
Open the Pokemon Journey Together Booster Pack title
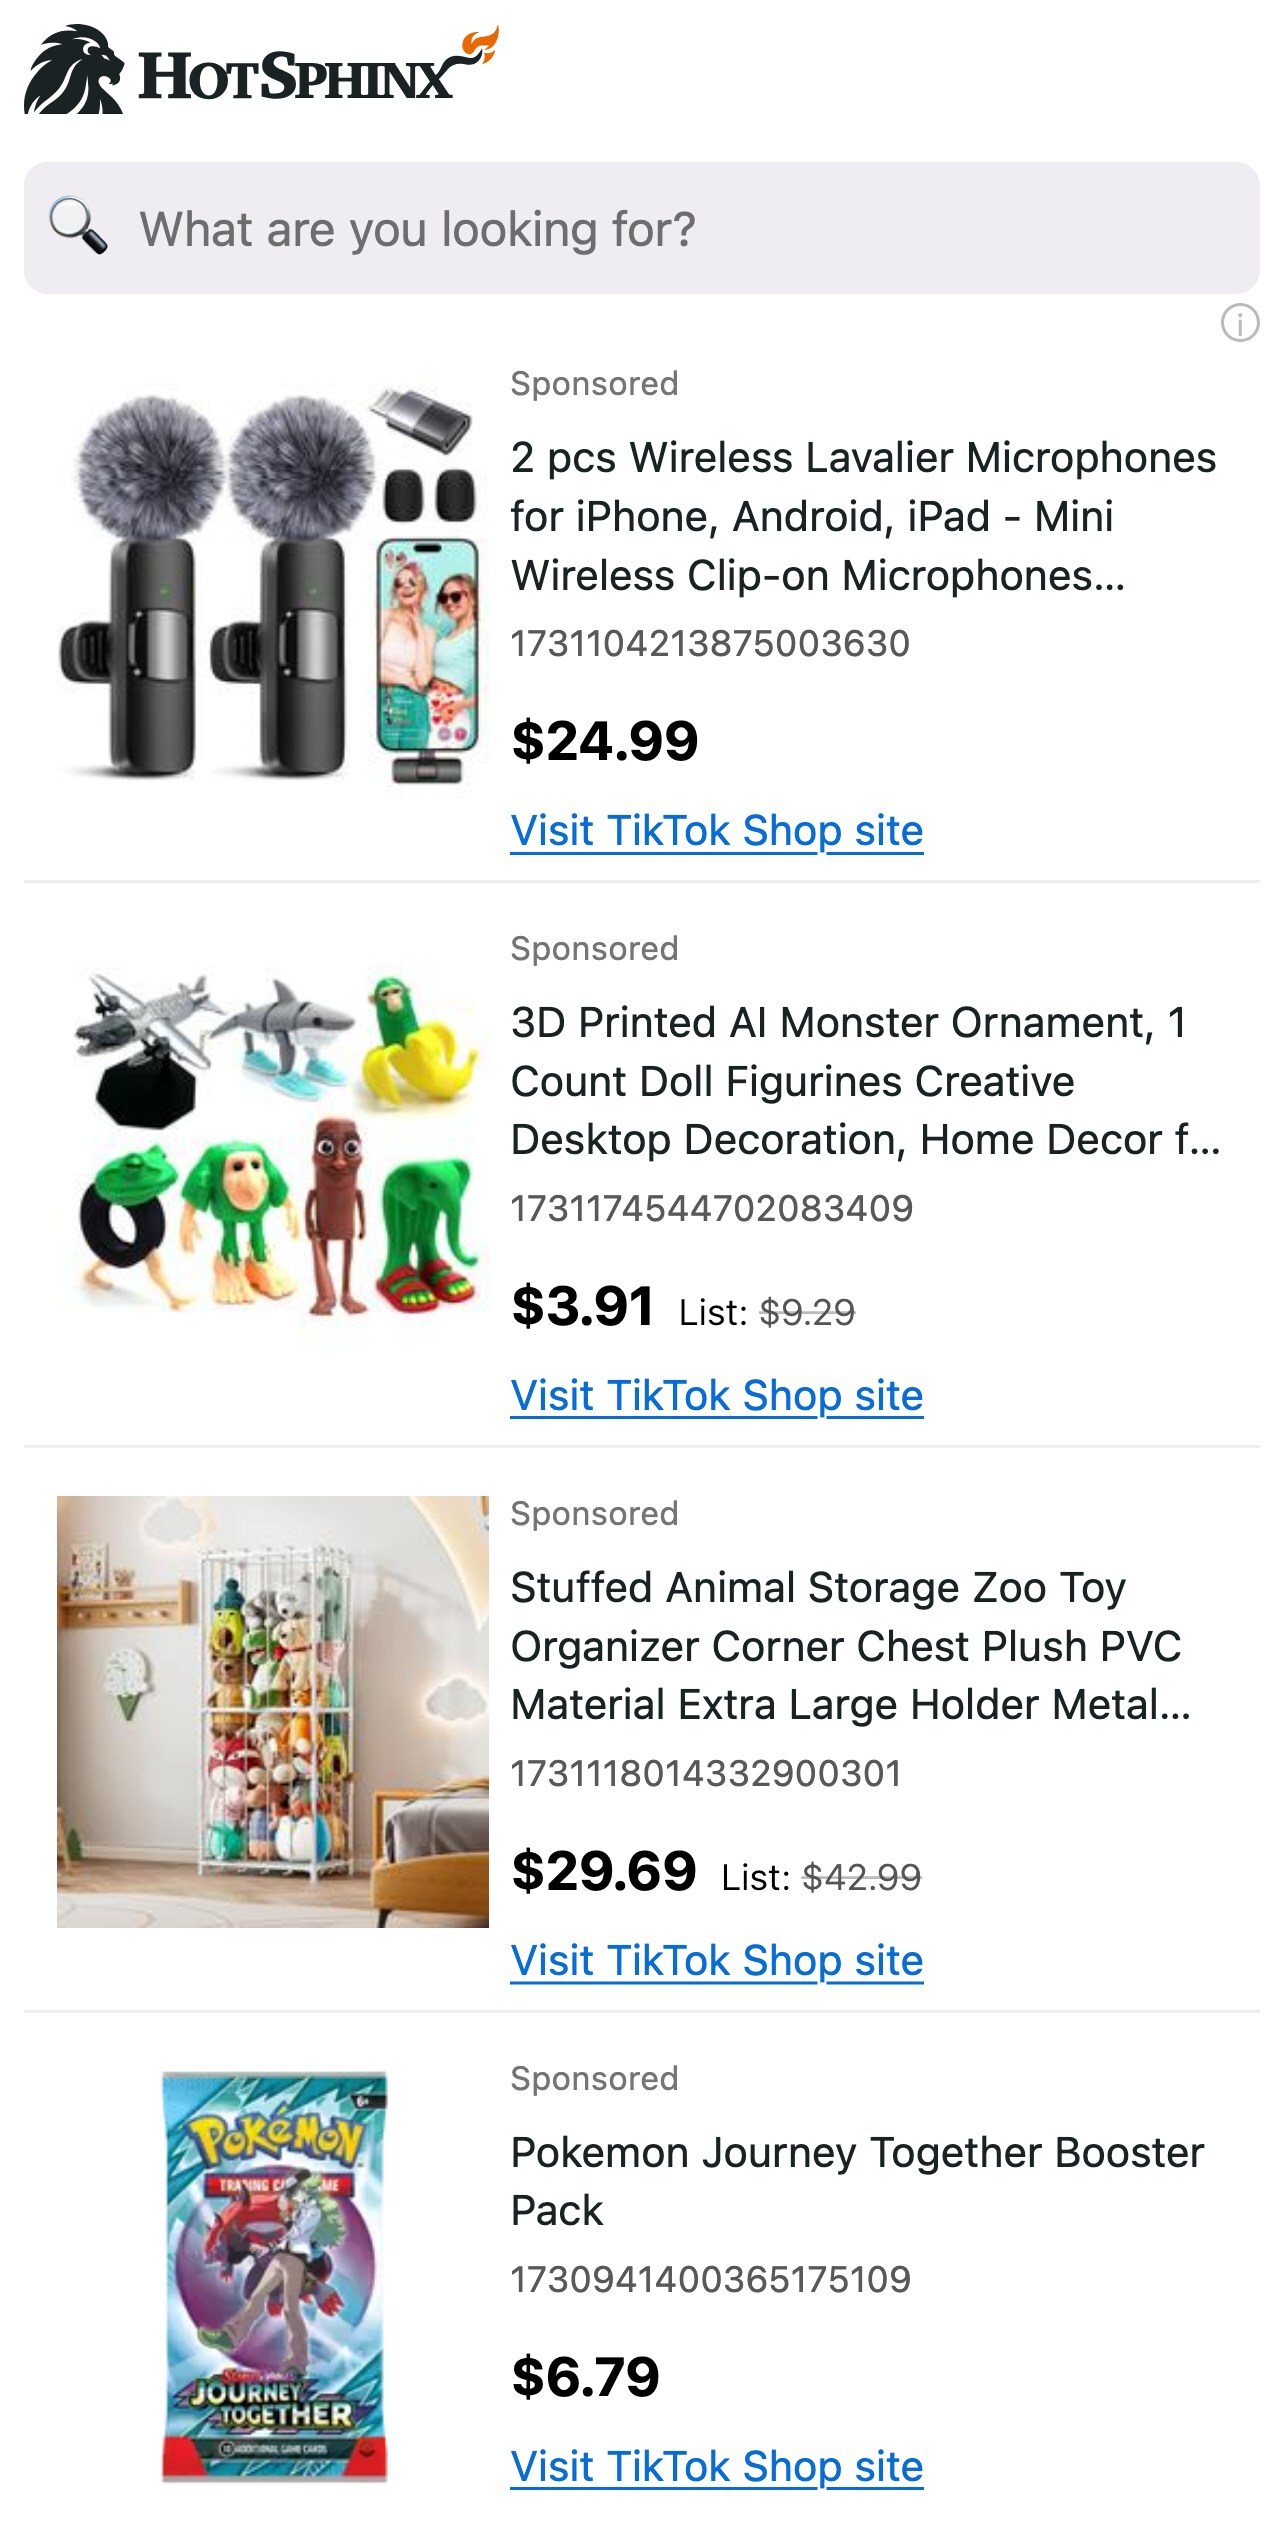(x=856, y=2181)
